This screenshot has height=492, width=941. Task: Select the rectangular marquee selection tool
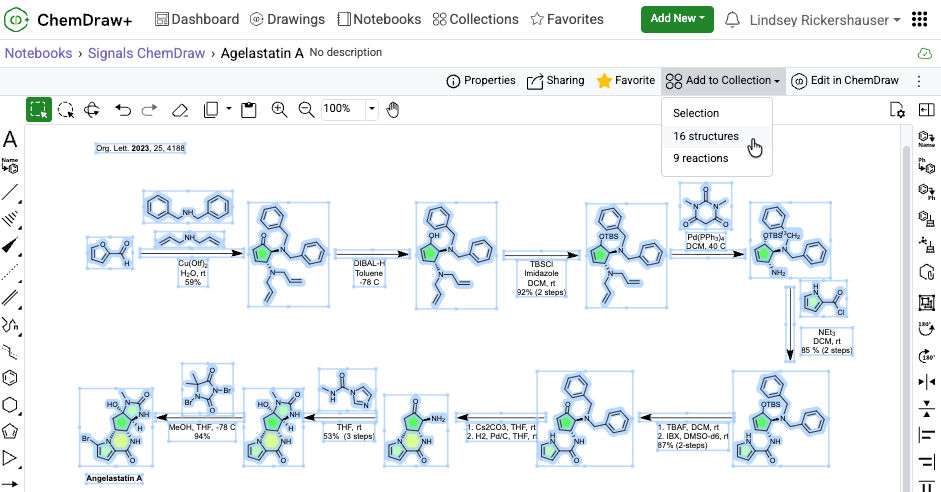tap(39, 110)
